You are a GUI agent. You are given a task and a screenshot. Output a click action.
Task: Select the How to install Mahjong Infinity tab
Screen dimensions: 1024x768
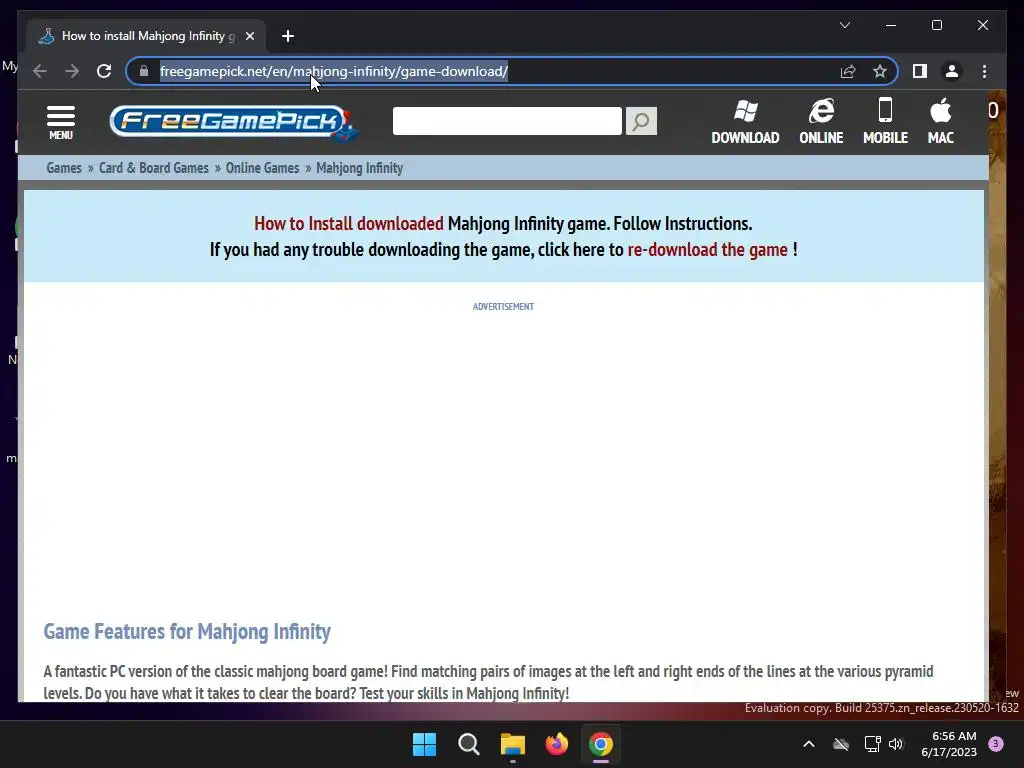tap(146, 36)
